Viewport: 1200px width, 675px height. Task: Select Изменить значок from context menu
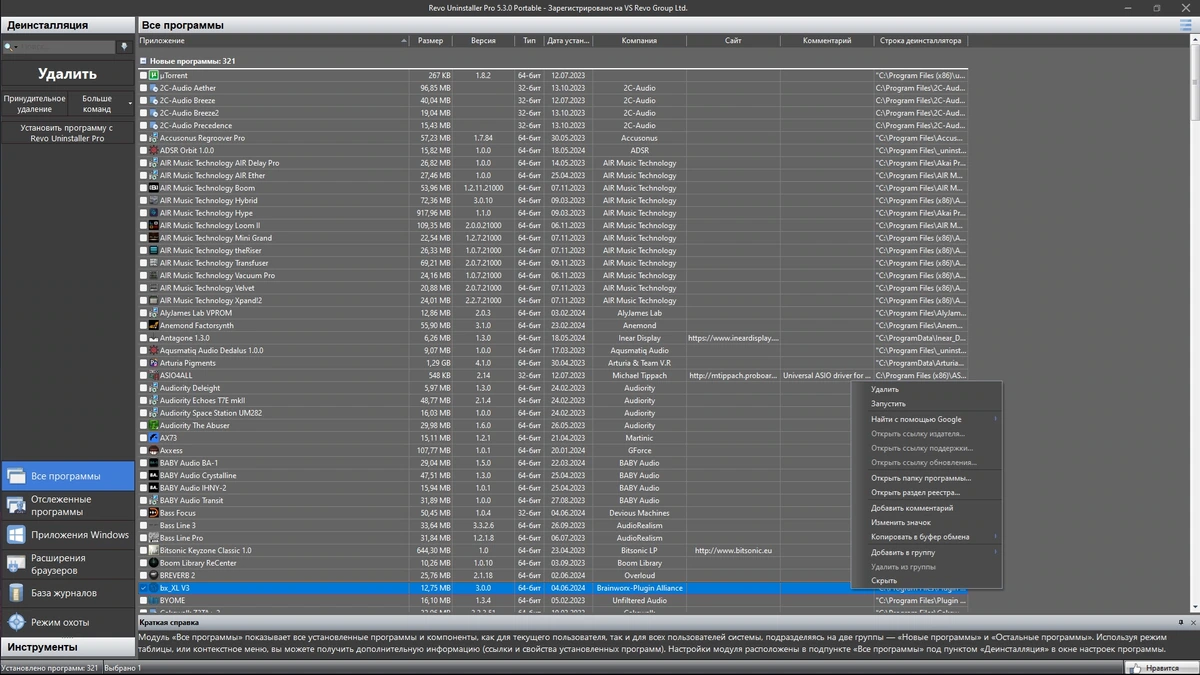coord(901,522)
